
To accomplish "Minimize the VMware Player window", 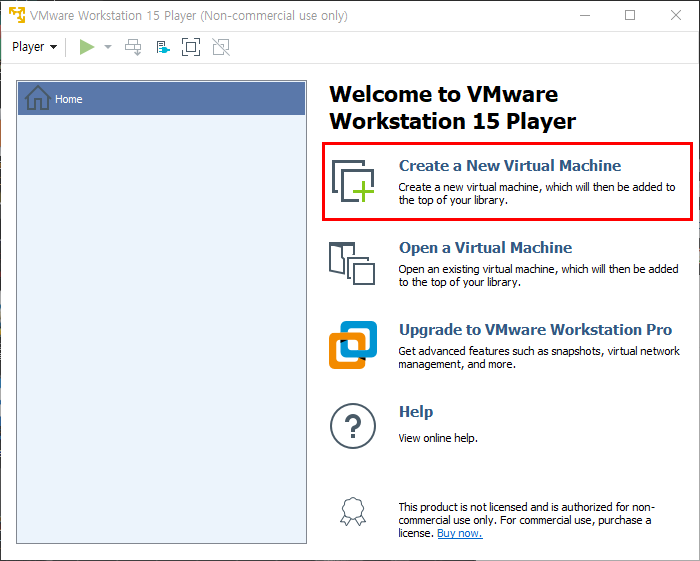I will coord(585,15).
